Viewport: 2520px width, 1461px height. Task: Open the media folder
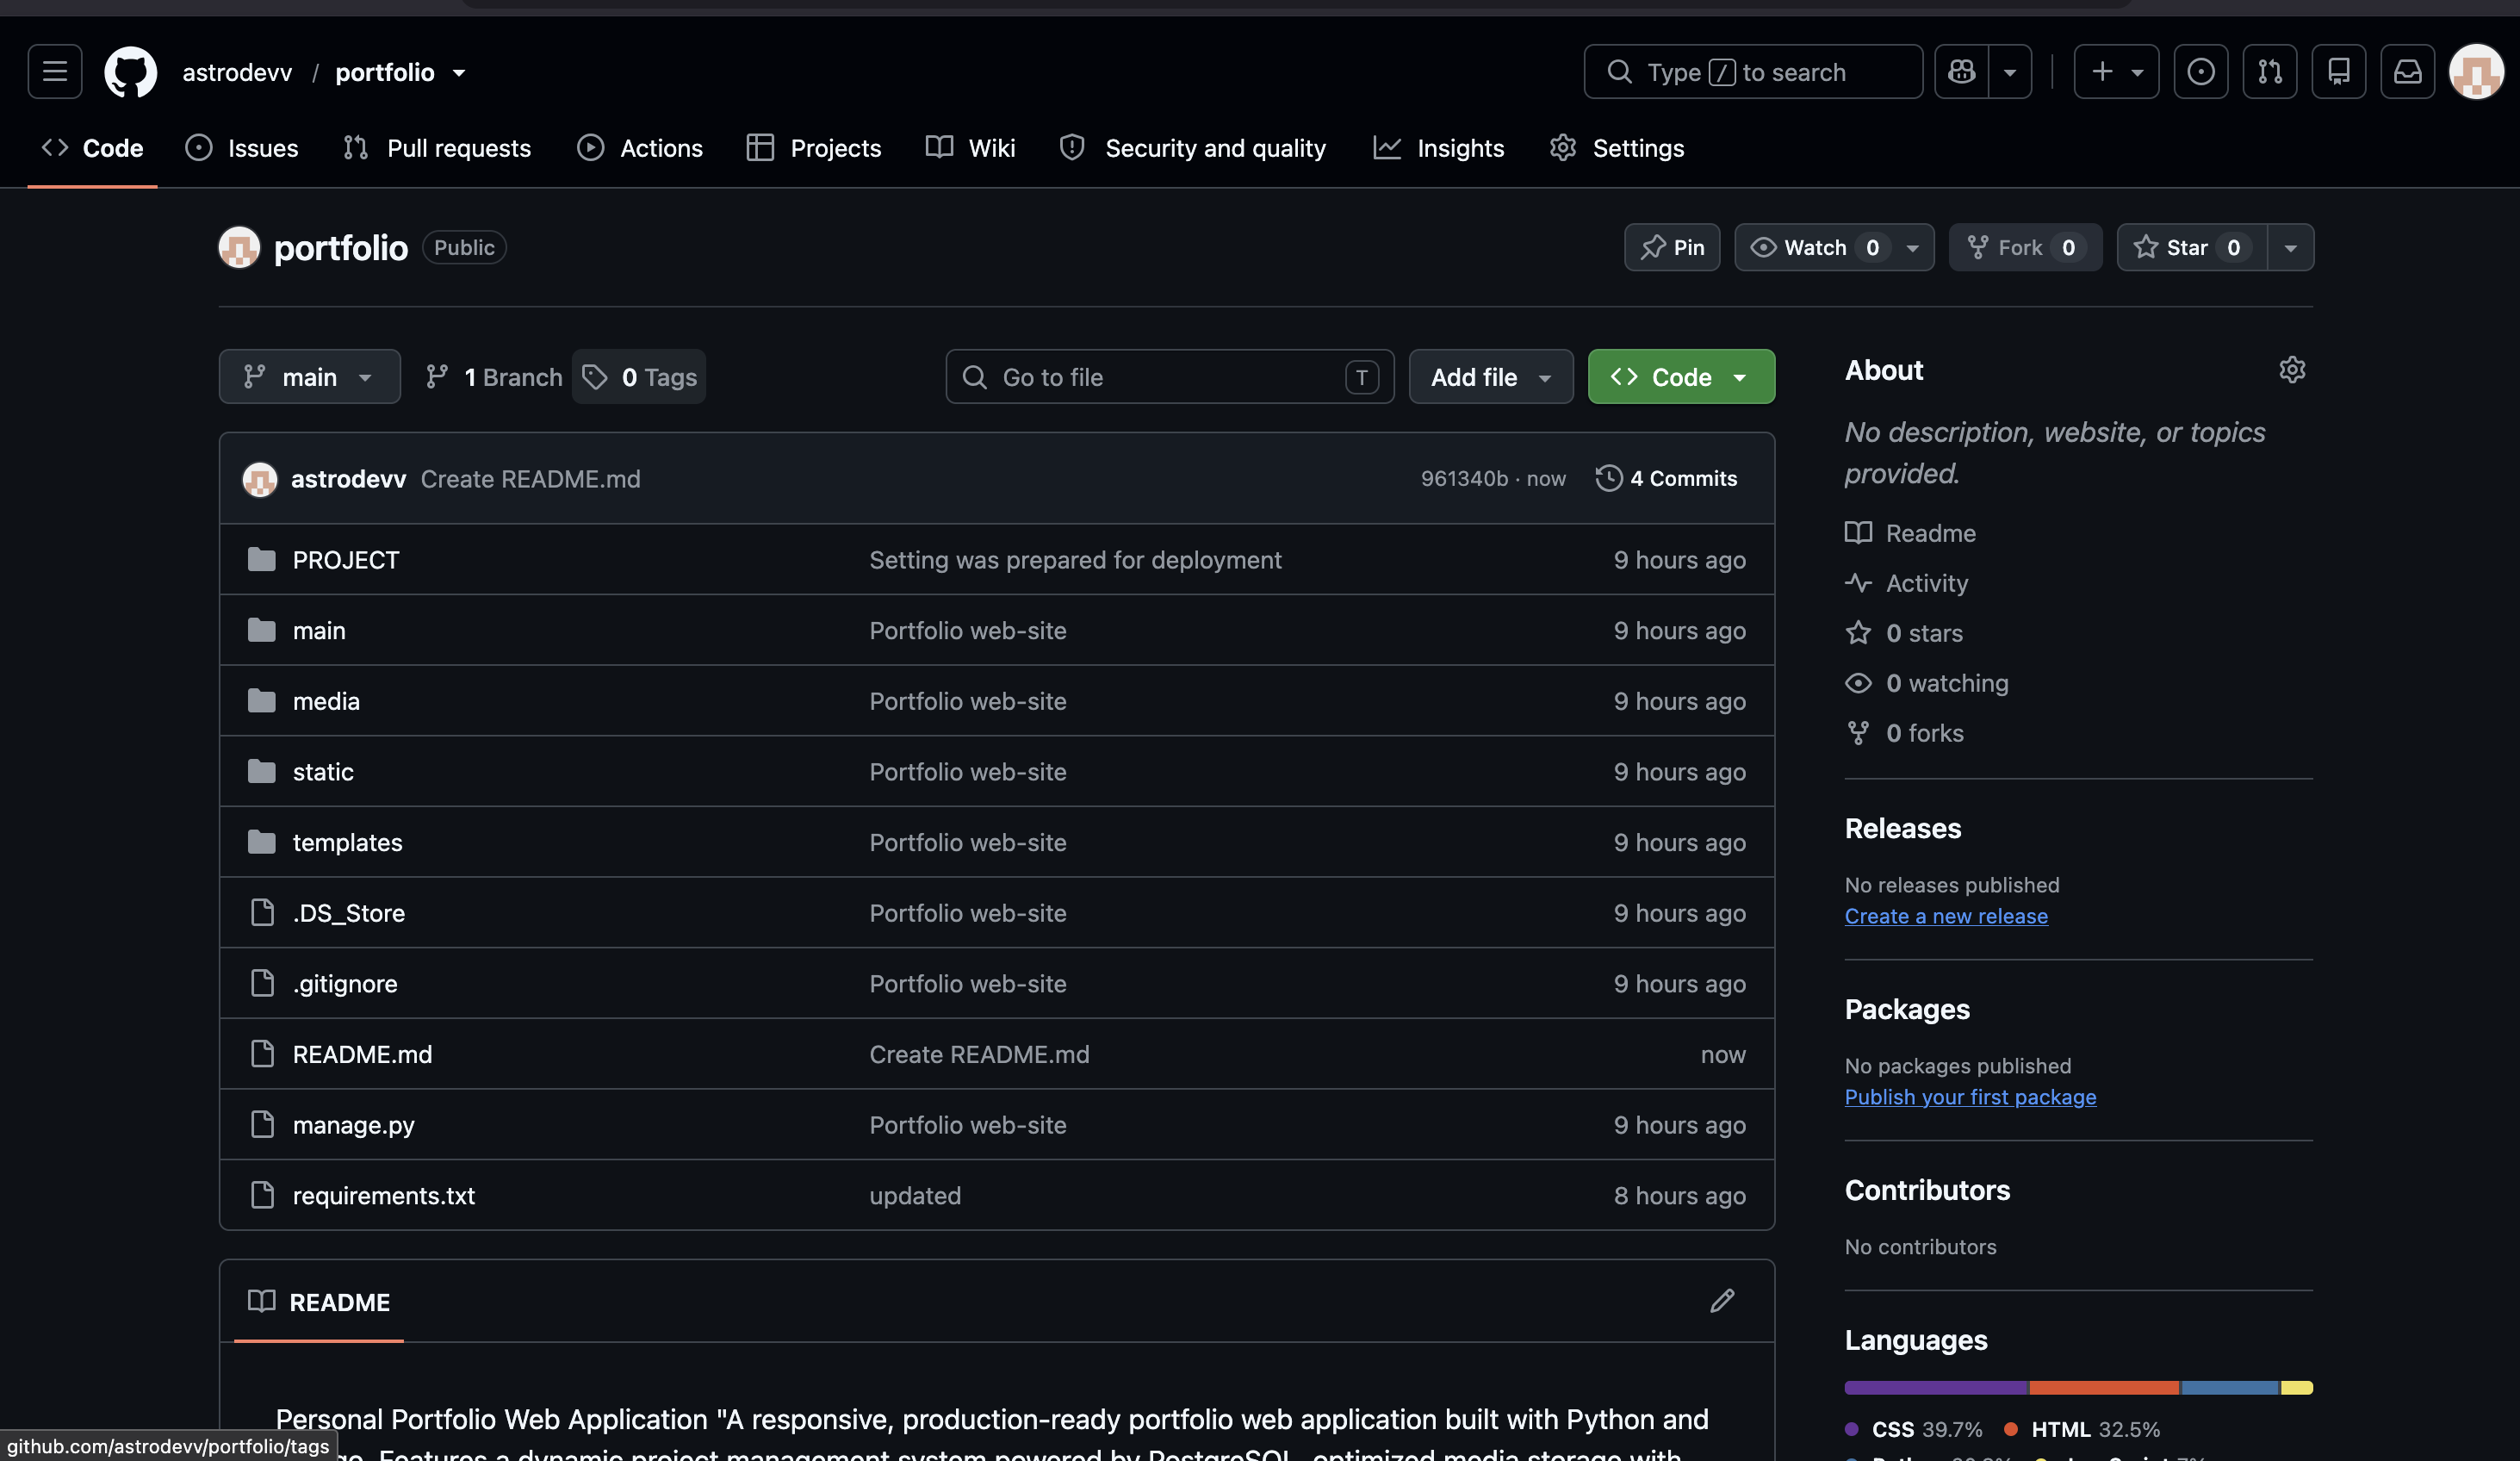click(x=326, y=701)
